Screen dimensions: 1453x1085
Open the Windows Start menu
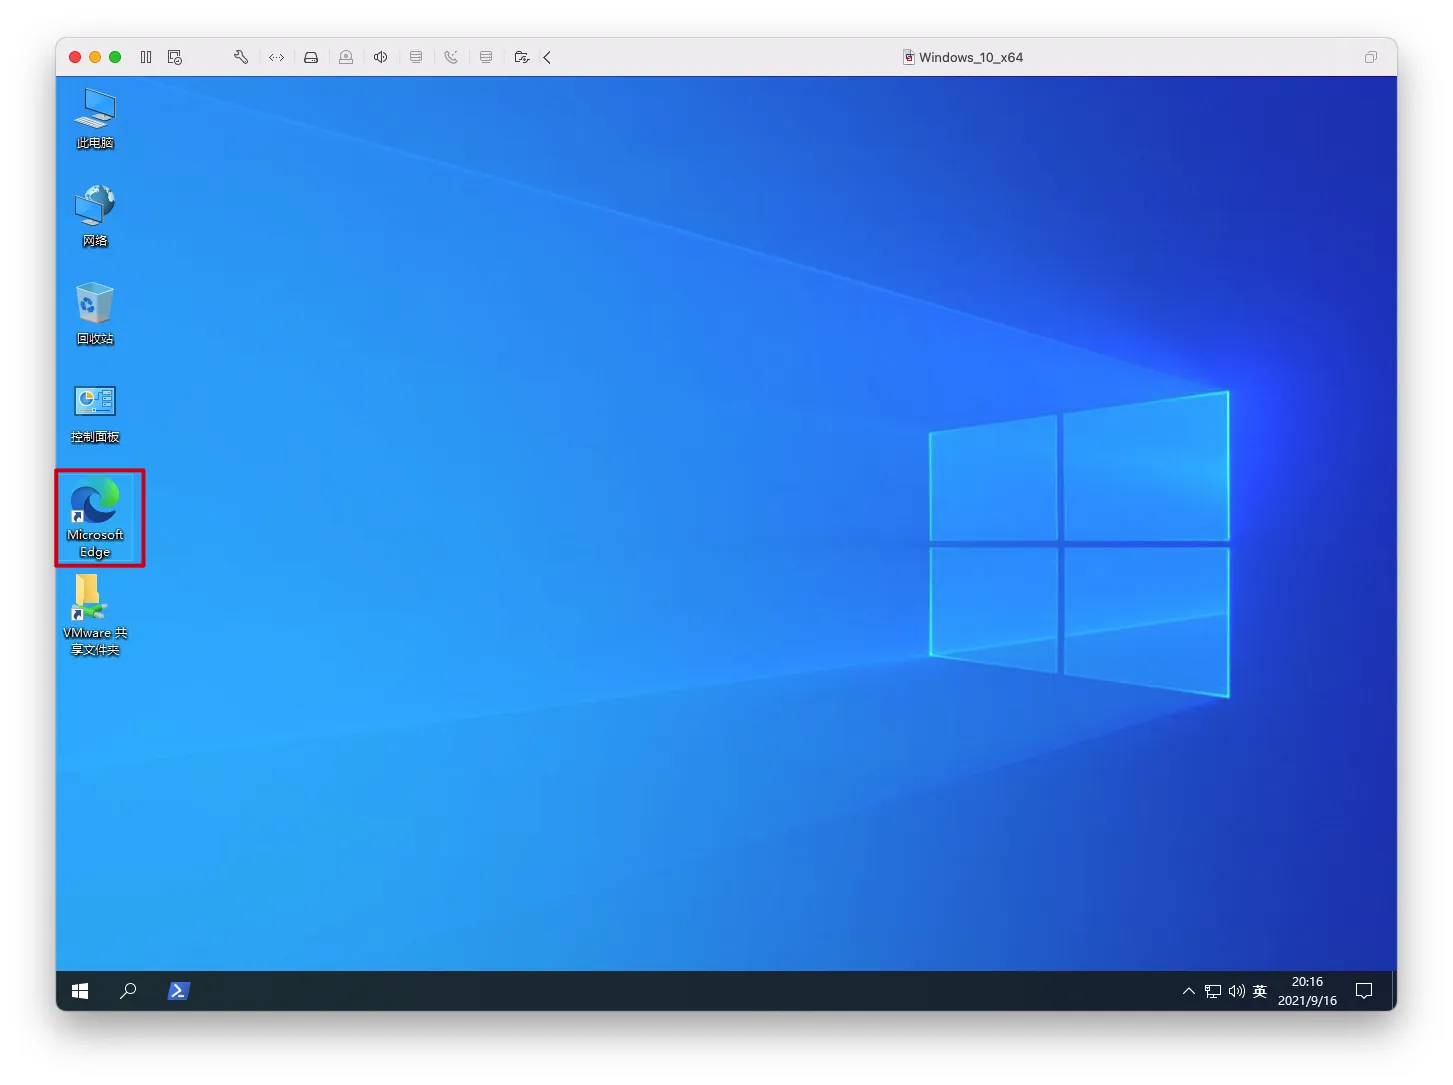tap(80, 991)
